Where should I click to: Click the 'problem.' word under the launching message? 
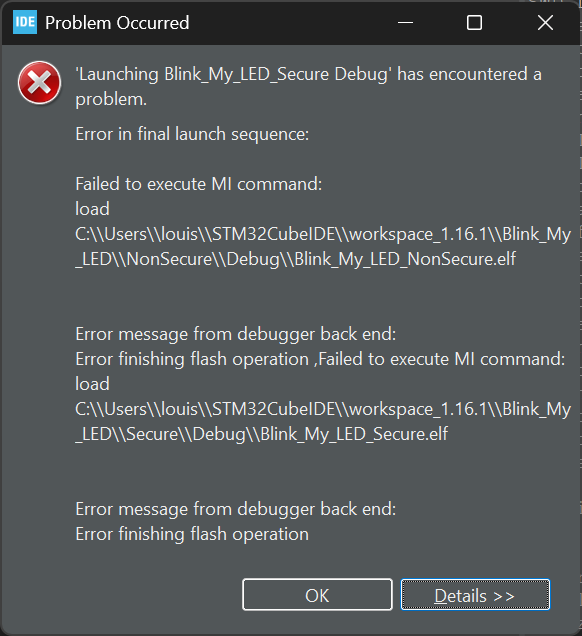pos(111,99)
